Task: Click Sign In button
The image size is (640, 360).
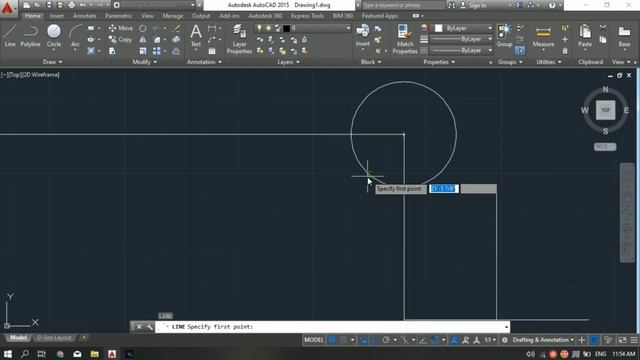Action: (474, 5)
